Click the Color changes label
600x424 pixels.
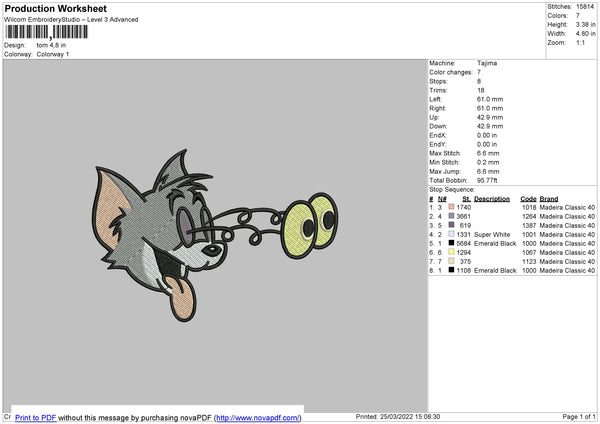[451, 72]
